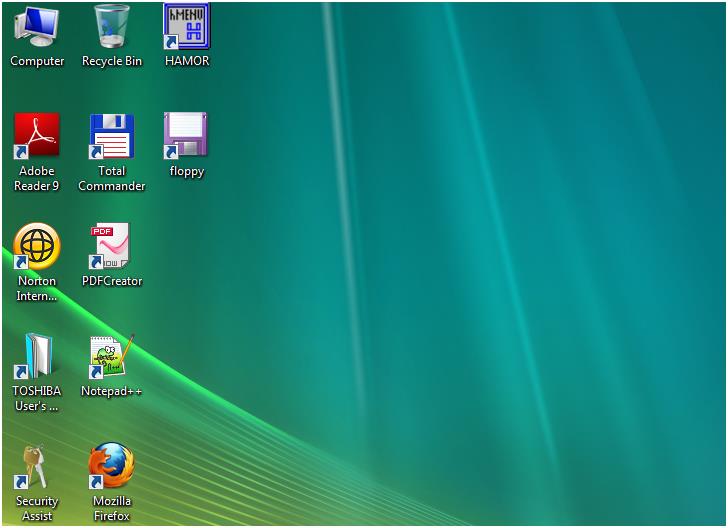This screenshot has height=528, width=728.
Task: Select the Notepad++ shortcut icon
Action: (112, 356)
